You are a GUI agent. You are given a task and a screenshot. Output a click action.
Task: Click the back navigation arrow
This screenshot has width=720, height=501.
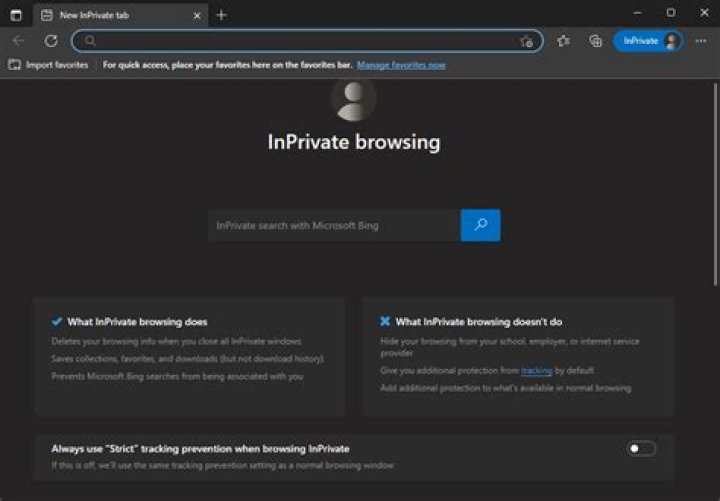pyautogui.click(x=18, y=41)
